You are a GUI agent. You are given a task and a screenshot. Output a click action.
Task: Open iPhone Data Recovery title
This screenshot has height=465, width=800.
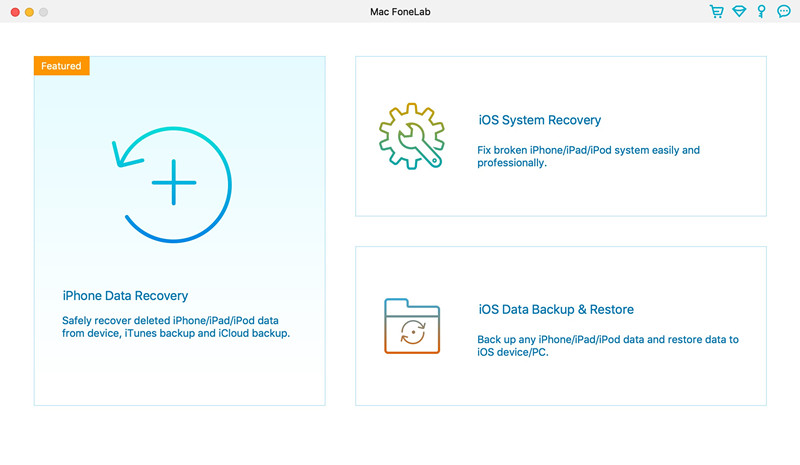click(125, 296)
